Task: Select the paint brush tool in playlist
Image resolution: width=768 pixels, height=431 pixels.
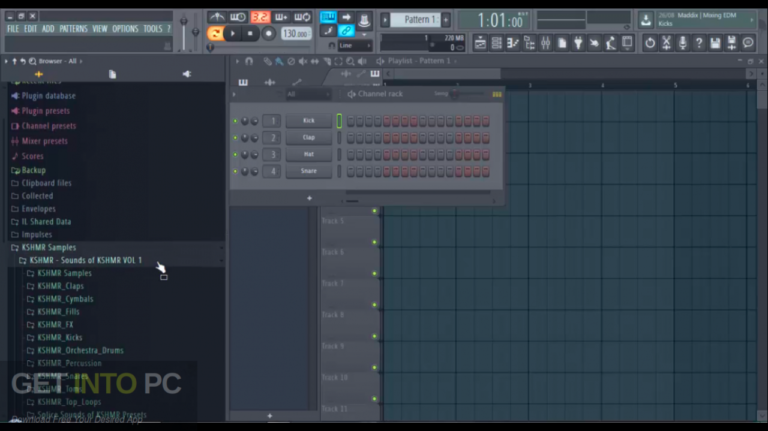Action: click(x=279, y=61)
